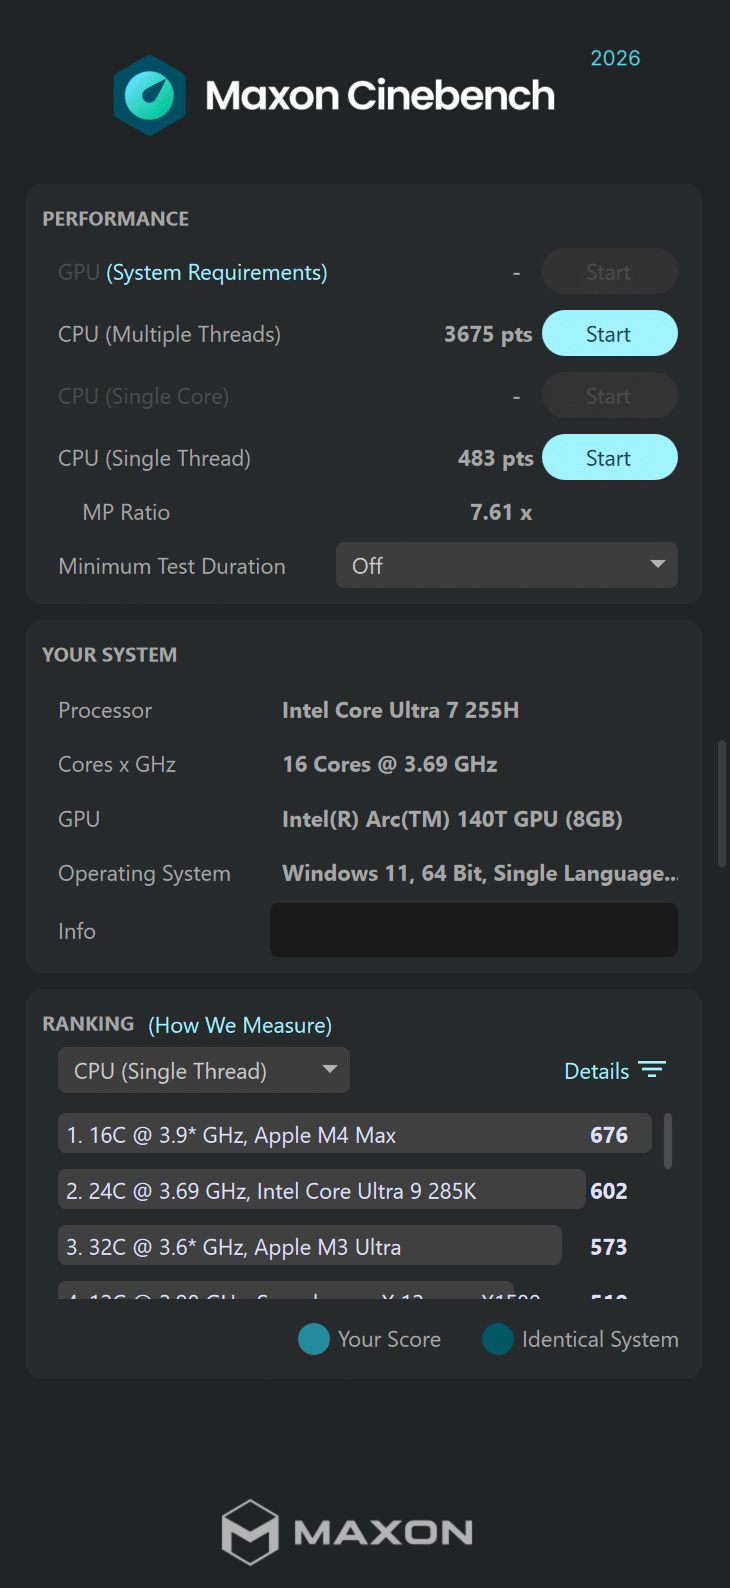Open the GPU System Requirements link
This screenshot has width=730, height=1588.
(x=217, y=273)
